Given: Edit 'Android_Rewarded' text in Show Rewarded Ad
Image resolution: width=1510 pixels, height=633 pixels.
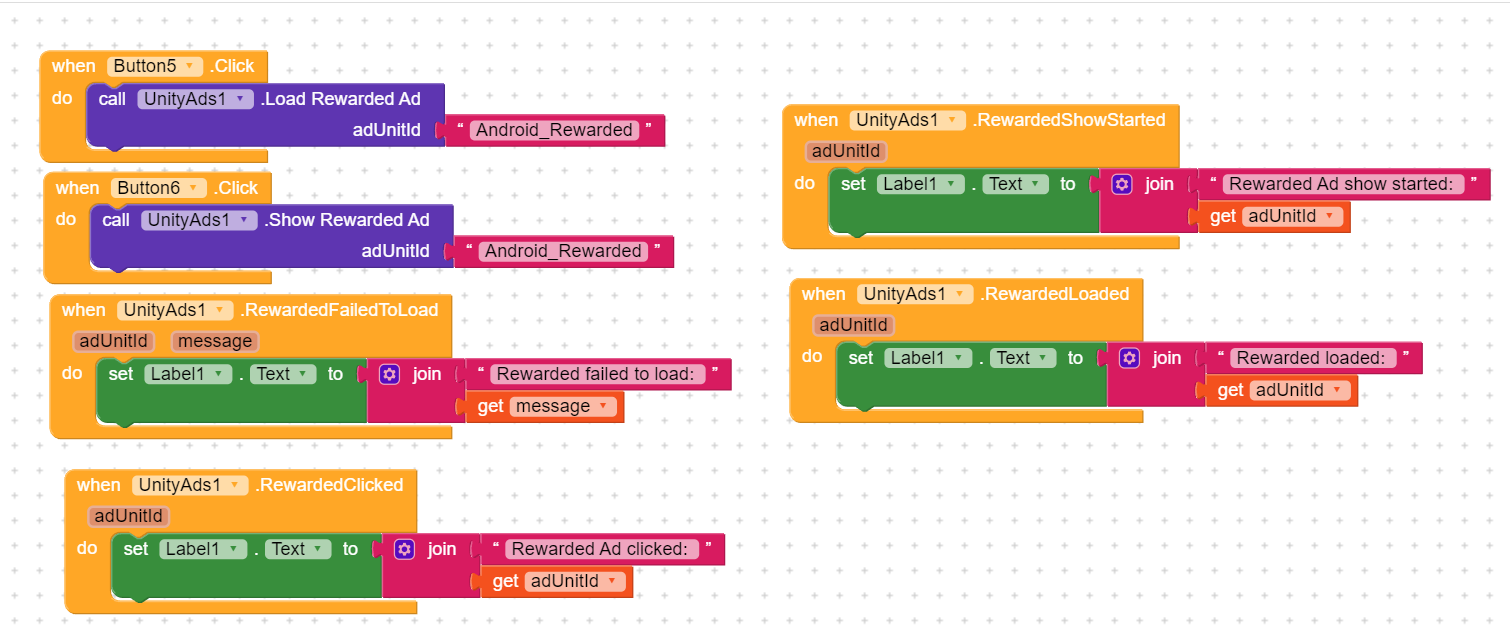Looking at the screenshot, I should (563, 251).
